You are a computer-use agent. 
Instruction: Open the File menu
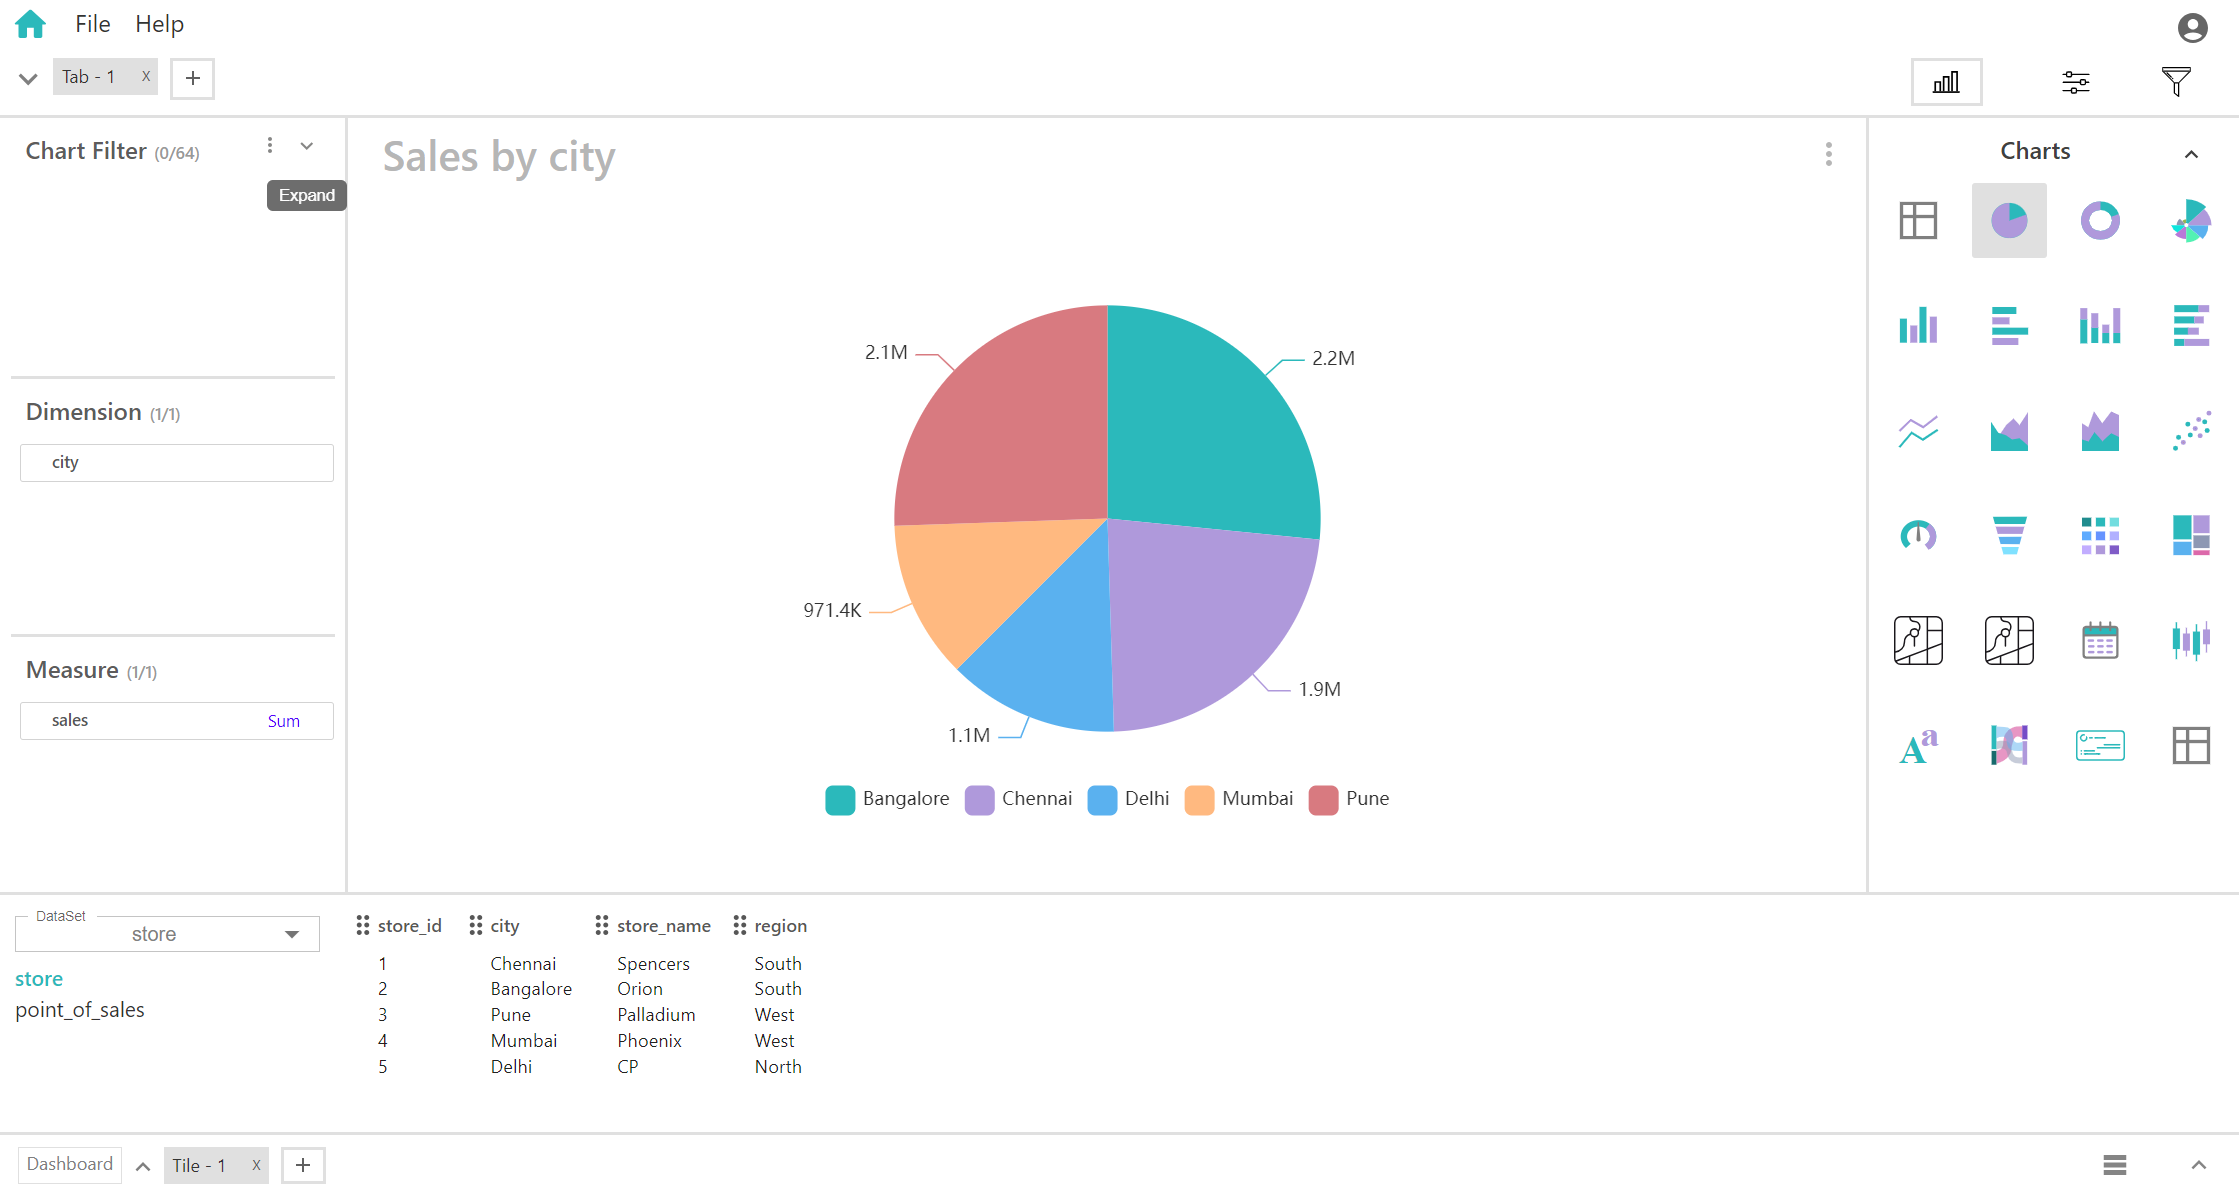(x=92, y=24)
